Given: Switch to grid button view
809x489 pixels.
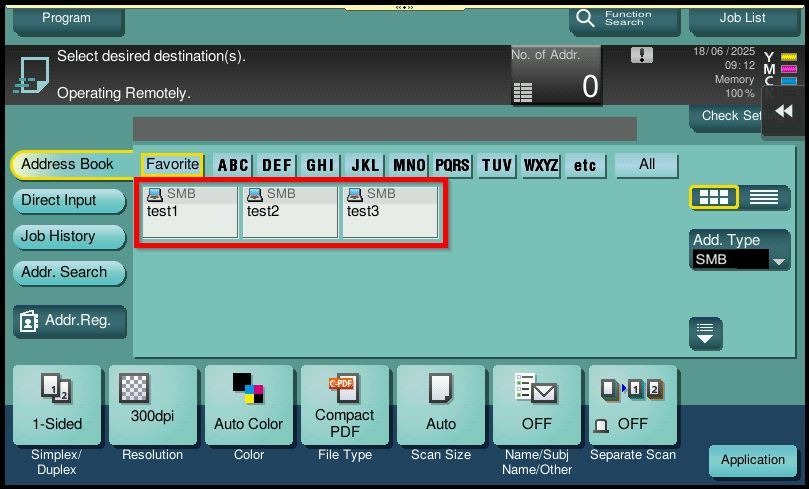Looking at the screenshot, I should [714, 197].
